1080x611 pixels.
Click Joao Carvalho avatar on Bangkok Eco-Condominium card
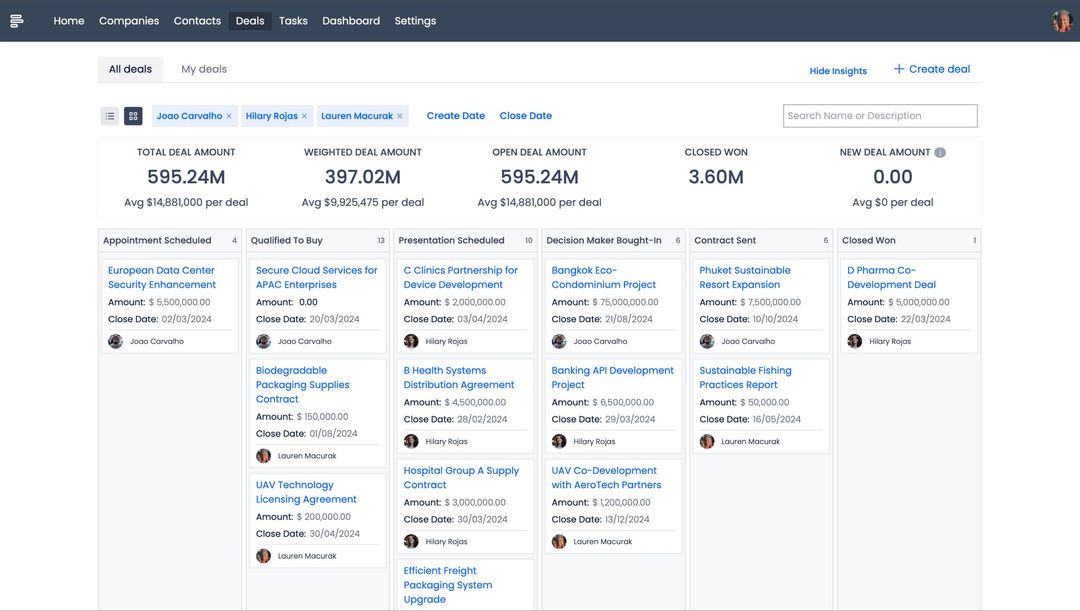558,341
